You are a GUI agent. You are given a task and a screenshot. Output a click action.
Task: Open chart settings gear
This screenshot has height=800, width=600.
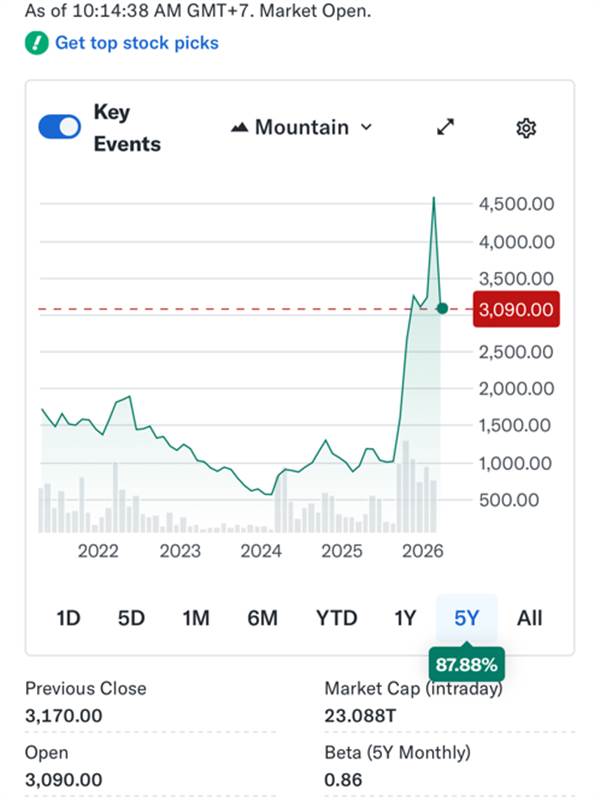(526, 128)
